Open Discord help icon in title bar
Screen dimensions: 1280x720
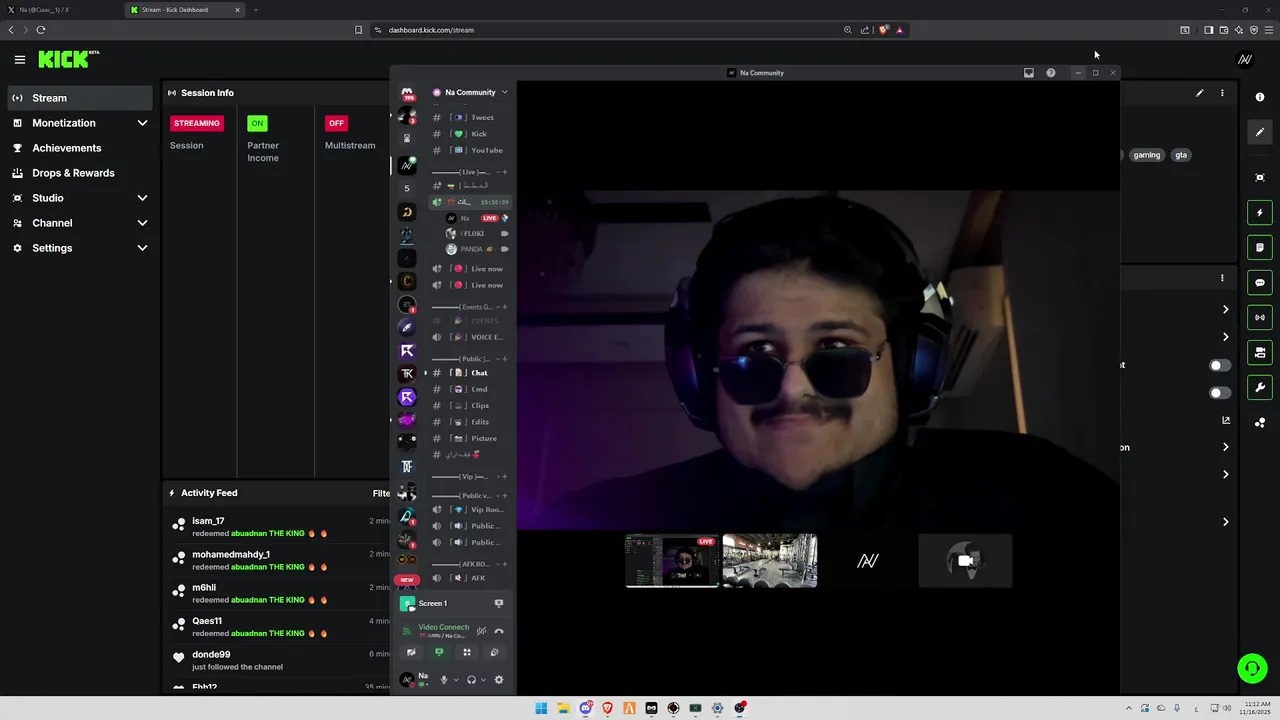pyautogui.click(x=1051, y=73)
